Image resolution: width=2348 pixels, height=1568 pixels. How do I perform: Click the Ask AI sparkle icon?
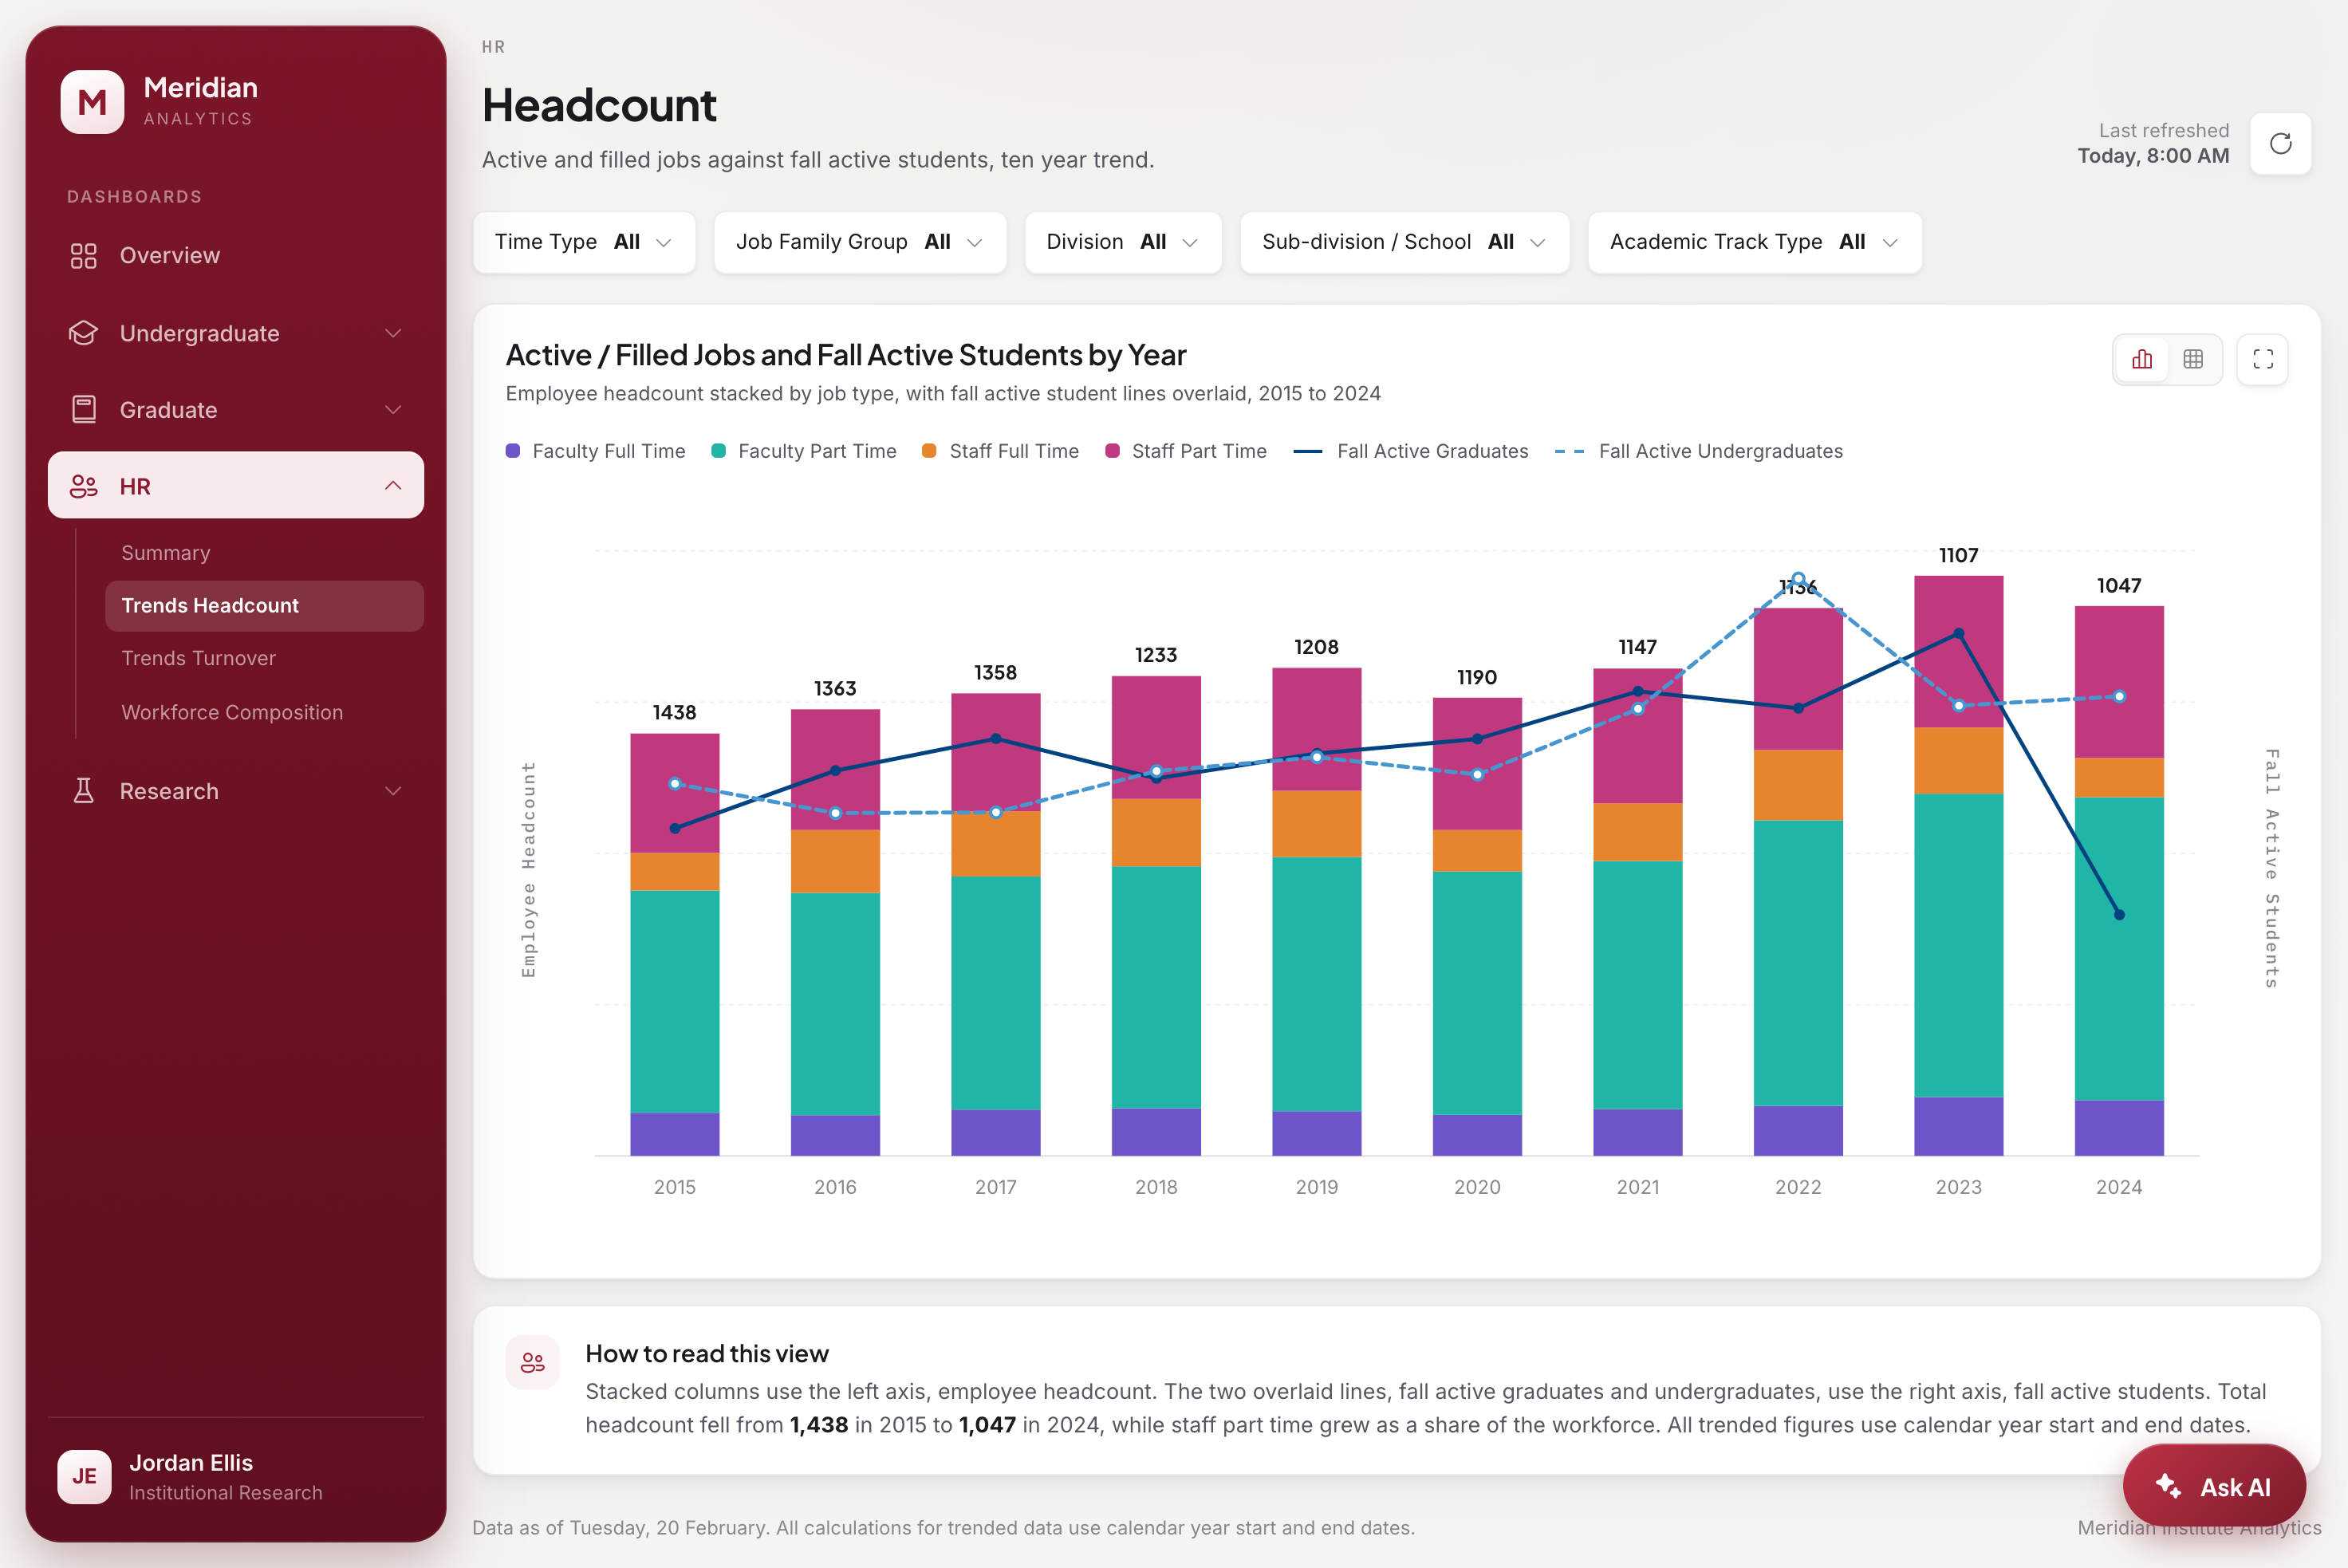pos(2168,1486)
